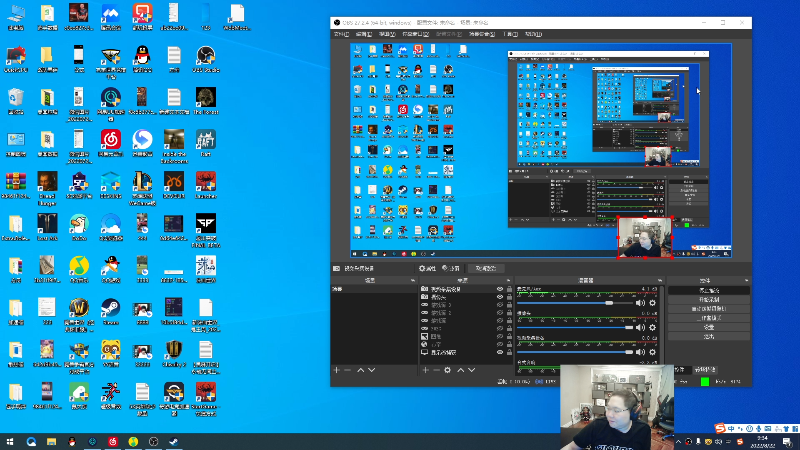Select the Recycle Bin desktop icon

pos(16,101)
